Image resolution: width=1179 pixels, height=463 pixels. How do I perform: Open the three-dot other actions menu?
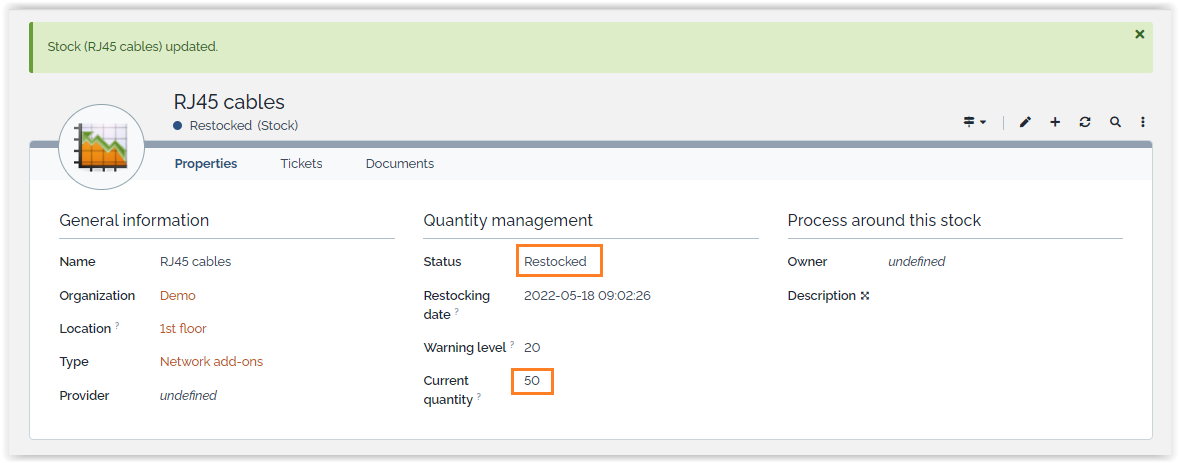(1143, 122)
